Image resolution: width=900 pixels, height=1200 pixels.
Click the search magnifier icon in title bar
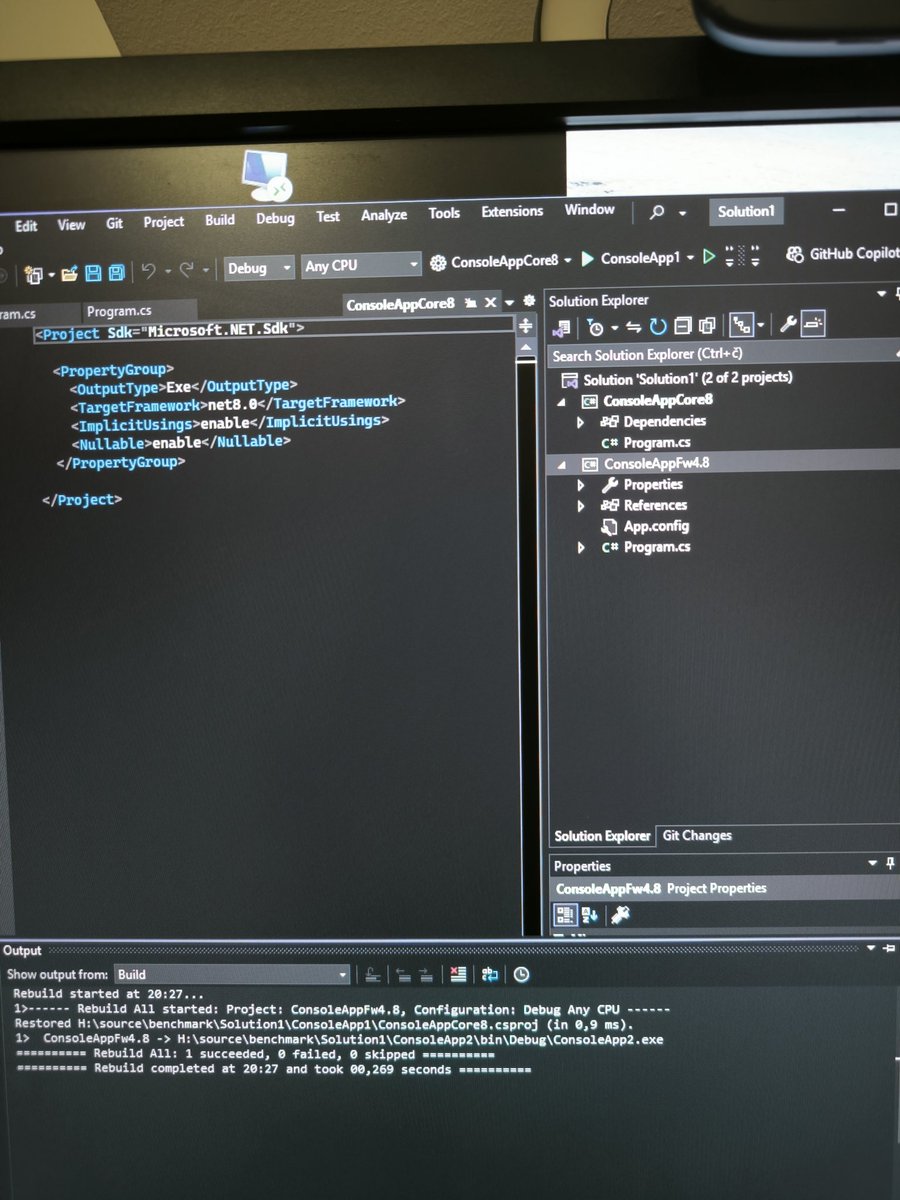pos(657,212)
